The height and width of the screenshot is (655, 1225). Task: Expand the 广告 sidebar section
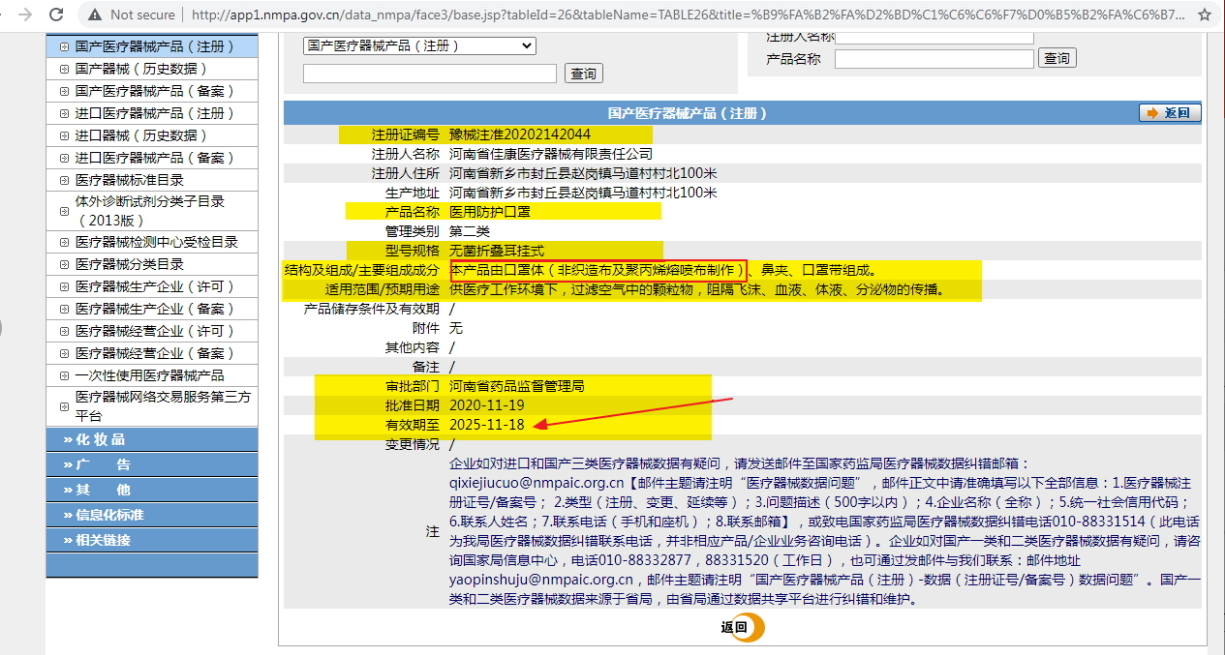(152, 465)
